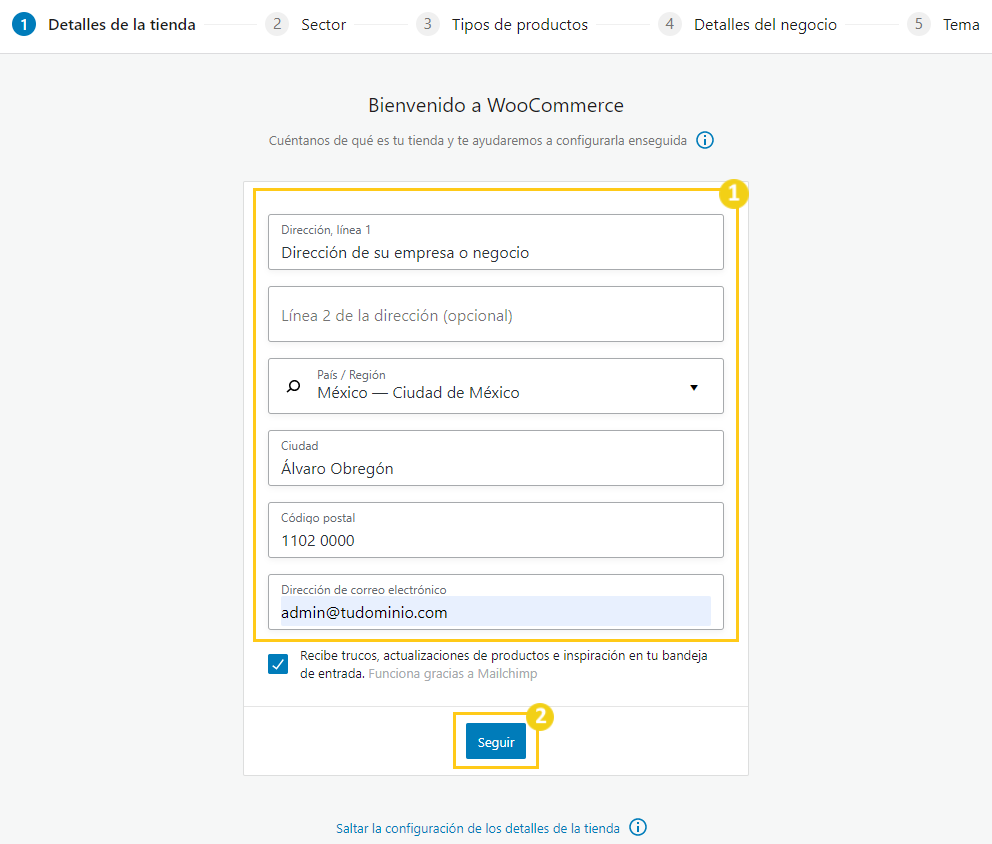The width and height of the screenshot is (992, 844).
Task: Open the Funciona gracias a Mailchimp link
Action: [452, 674]
